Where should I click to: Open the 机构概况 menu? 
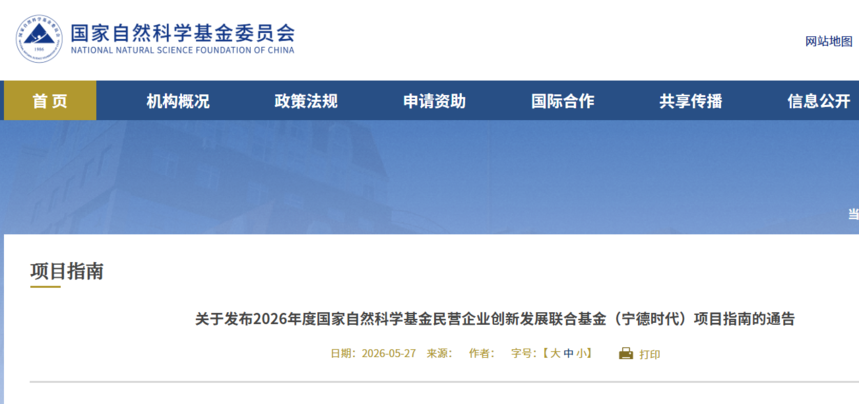pos(178,101)
